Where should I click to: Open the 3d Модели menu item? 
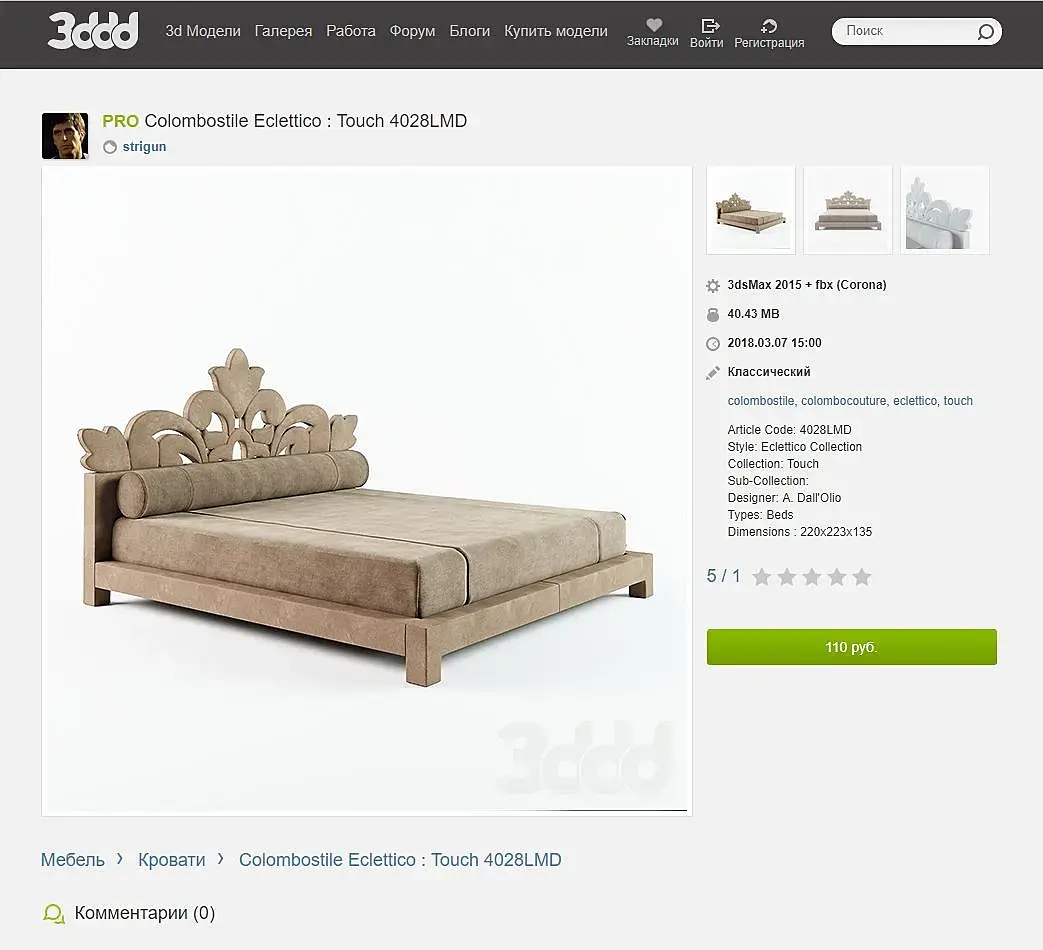[x=203, y=31]
